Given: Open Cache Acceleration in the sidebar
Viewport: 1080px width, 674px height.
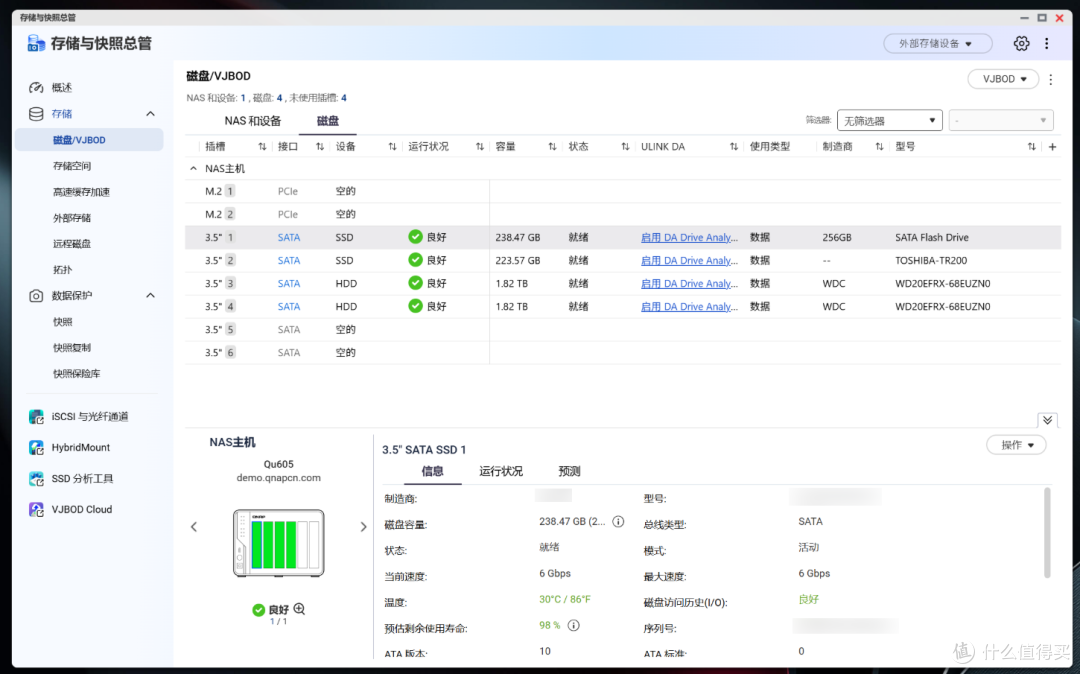Looking at the screenshot, I should coord(81,192).
